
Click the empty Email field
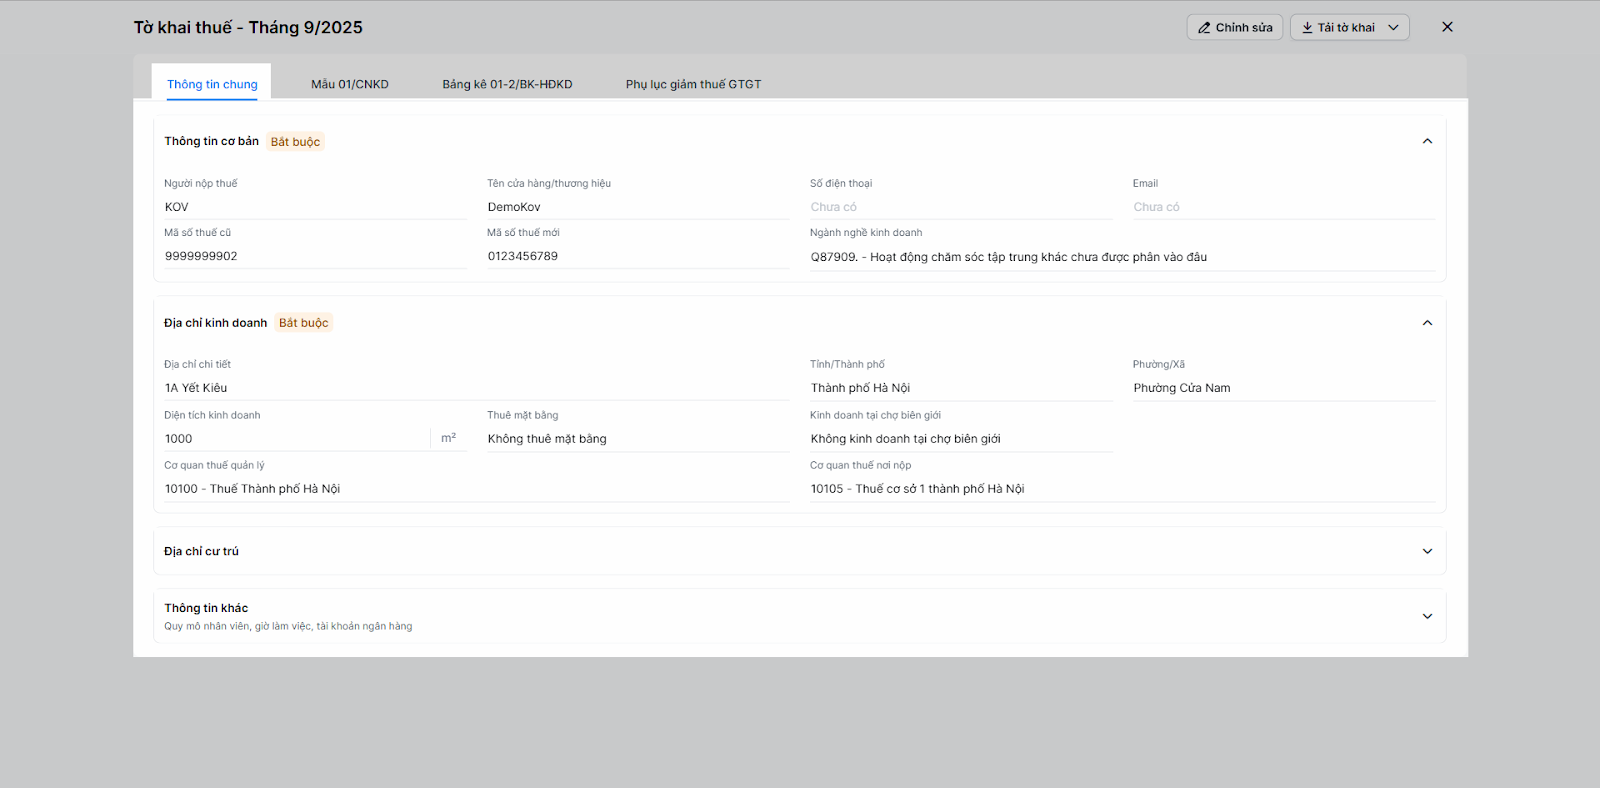[1283, 207]
